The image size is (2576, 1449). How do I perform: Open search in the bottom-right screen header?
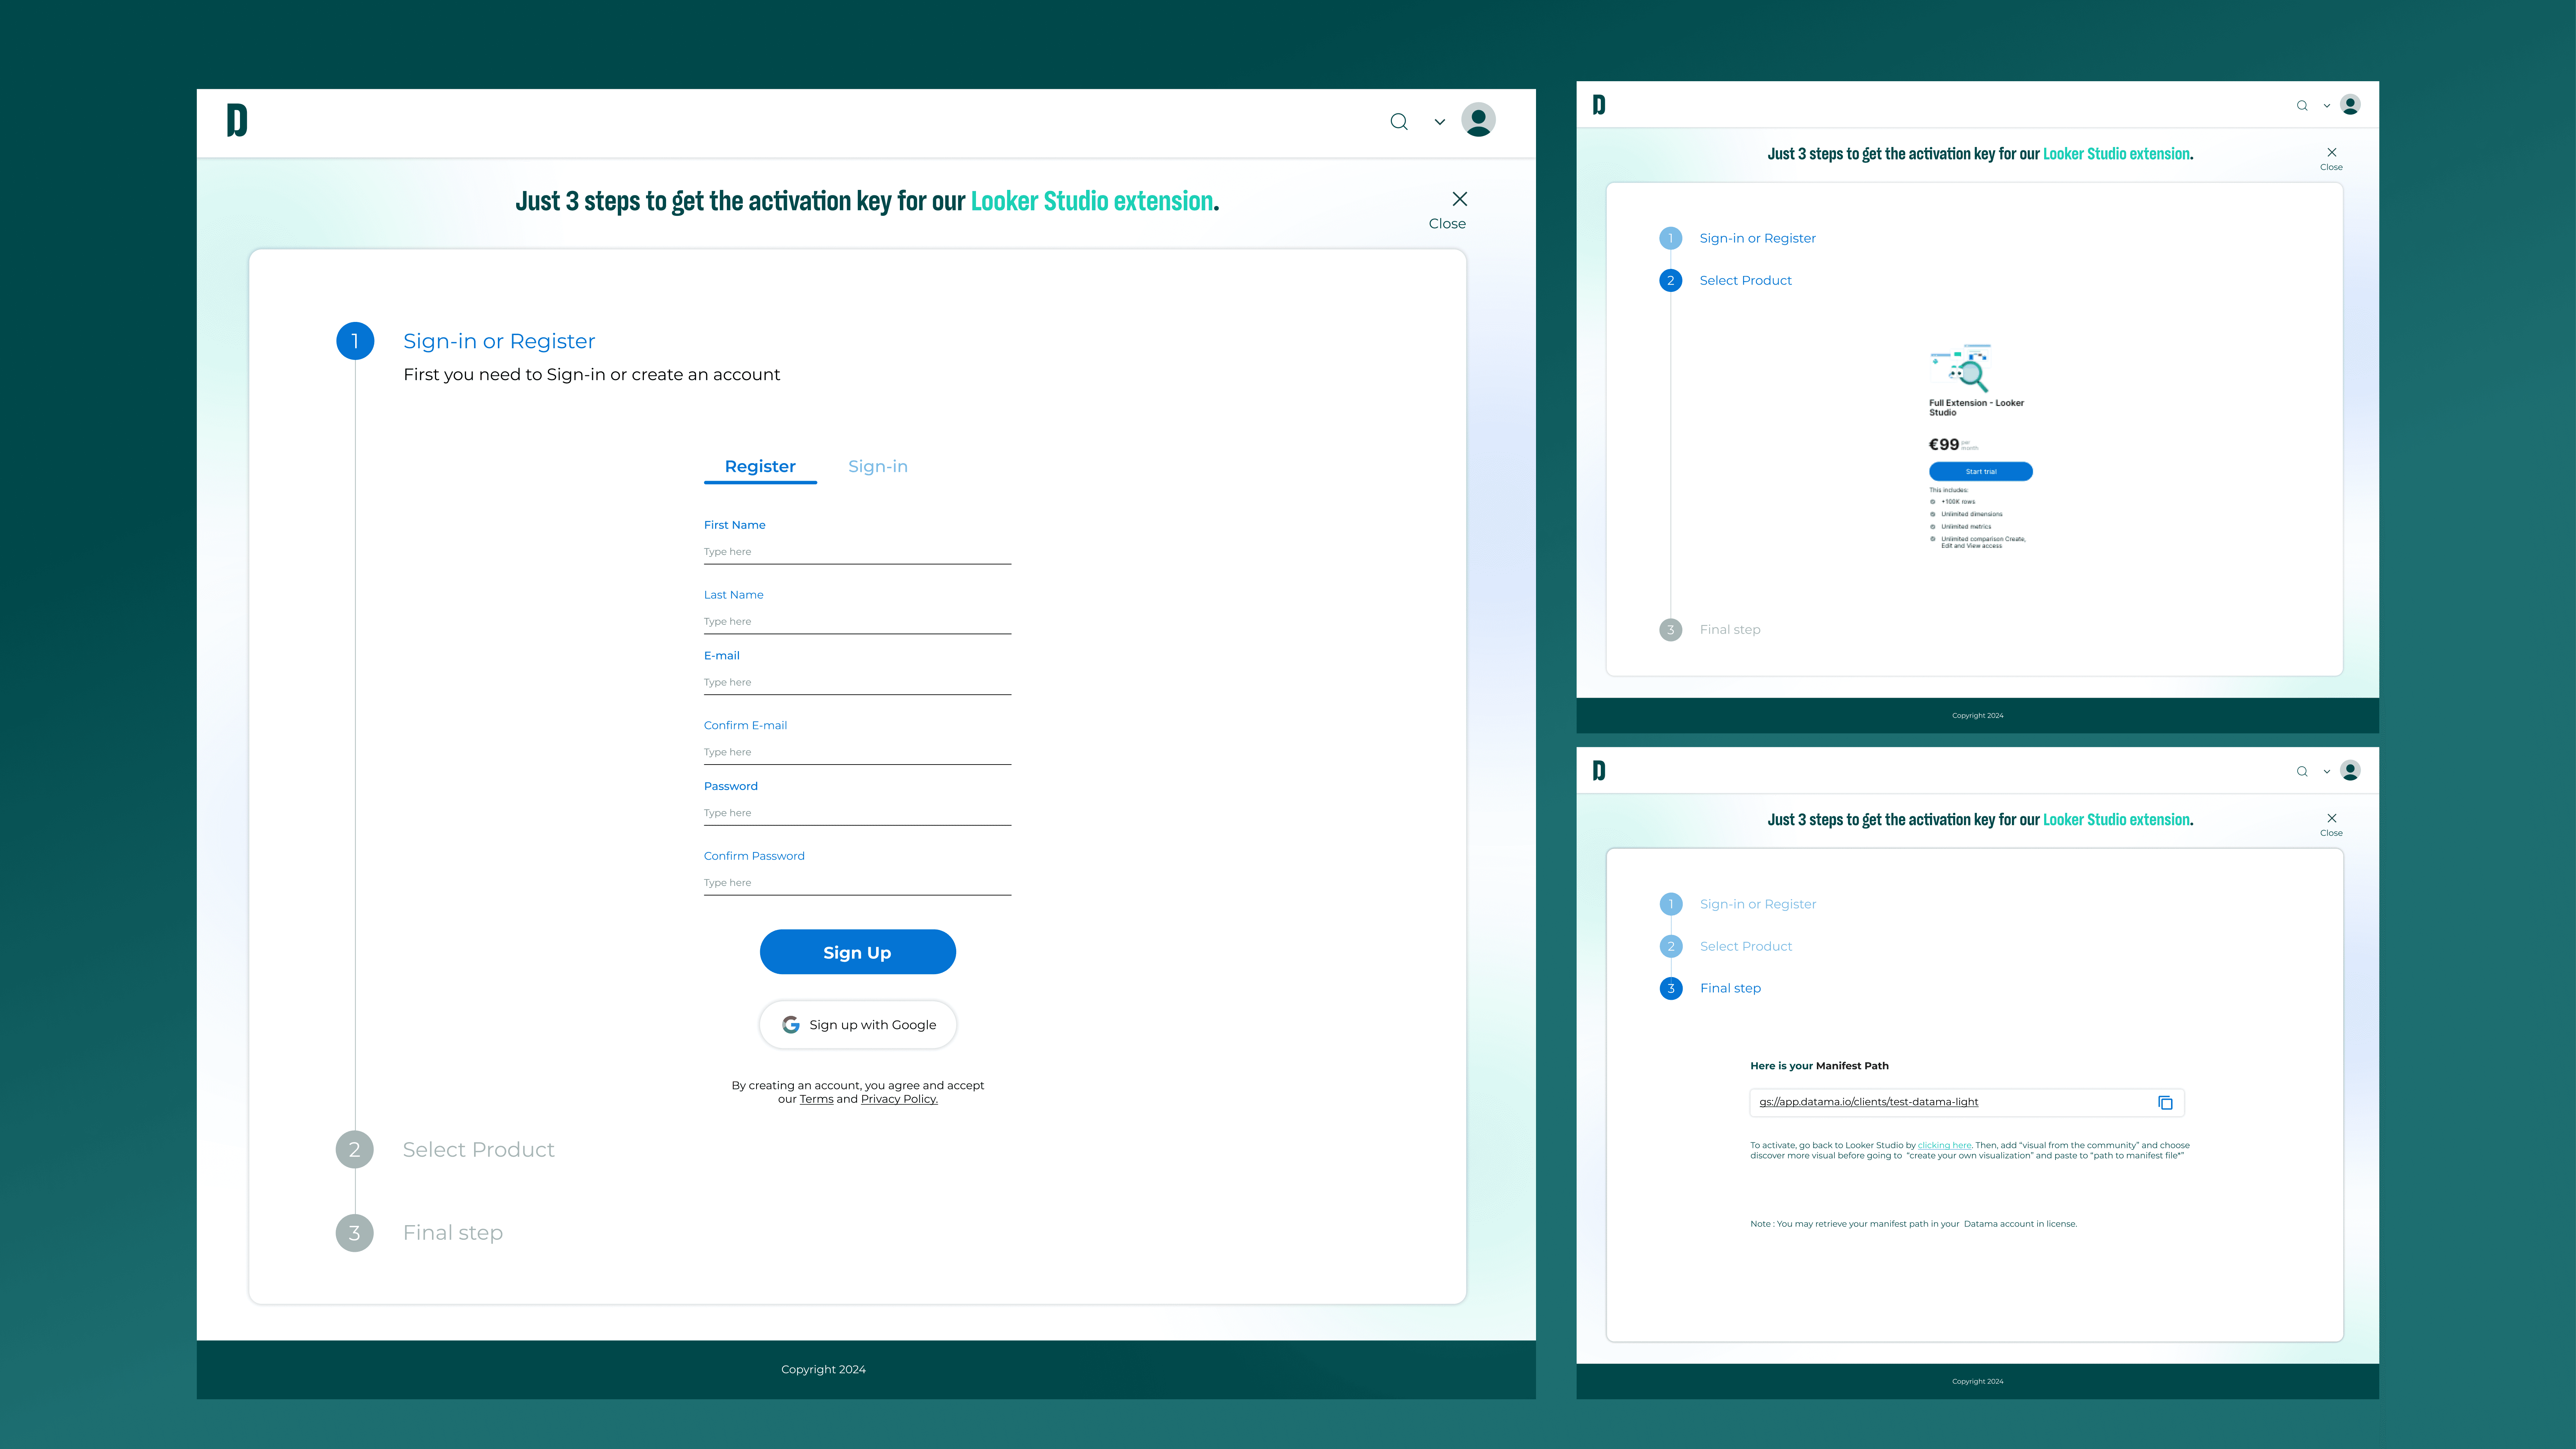[2302, 772]
